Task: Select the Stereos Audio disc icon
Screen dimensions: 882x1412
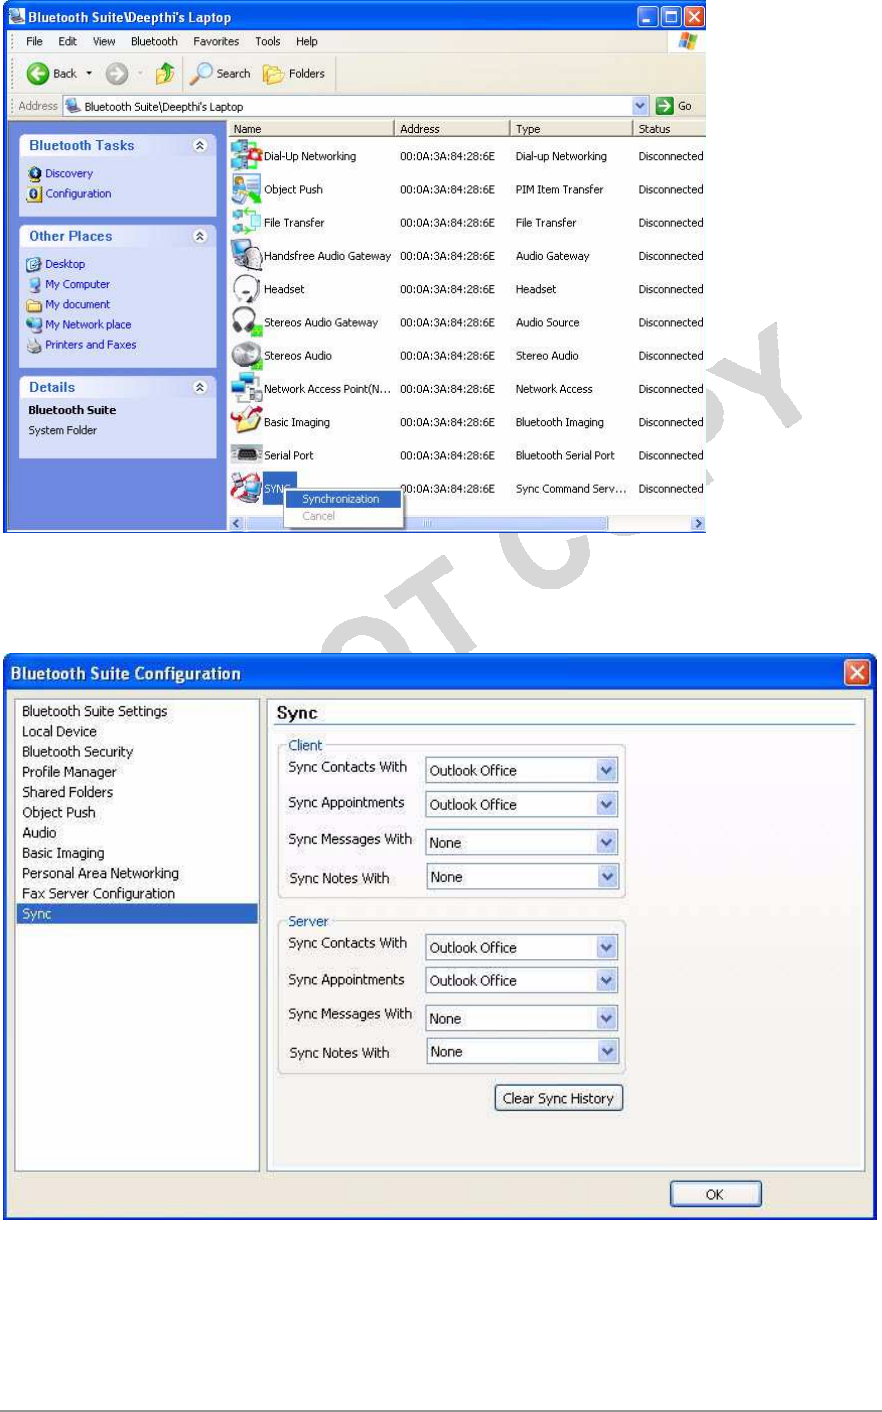Action: 246,355
